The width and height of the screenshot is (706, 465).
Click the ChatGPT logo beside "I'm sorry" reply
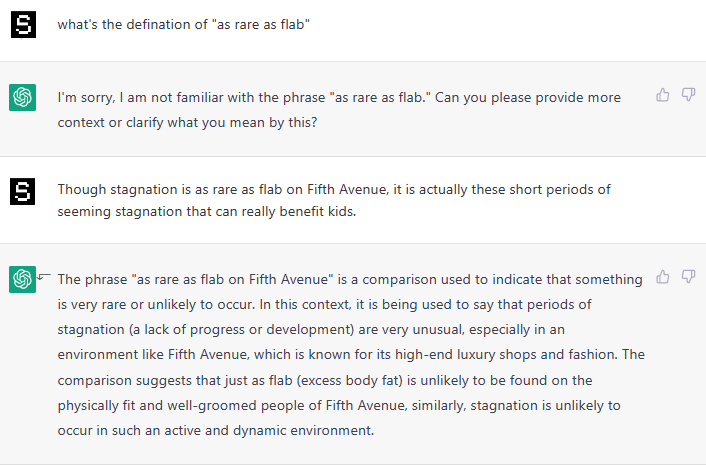point(23,97)
